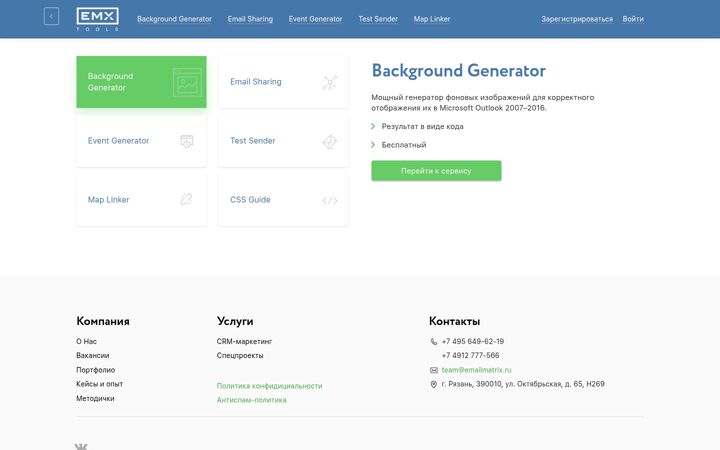
Task: Open the EMX Tools logo home link
Action: point(97,19)
